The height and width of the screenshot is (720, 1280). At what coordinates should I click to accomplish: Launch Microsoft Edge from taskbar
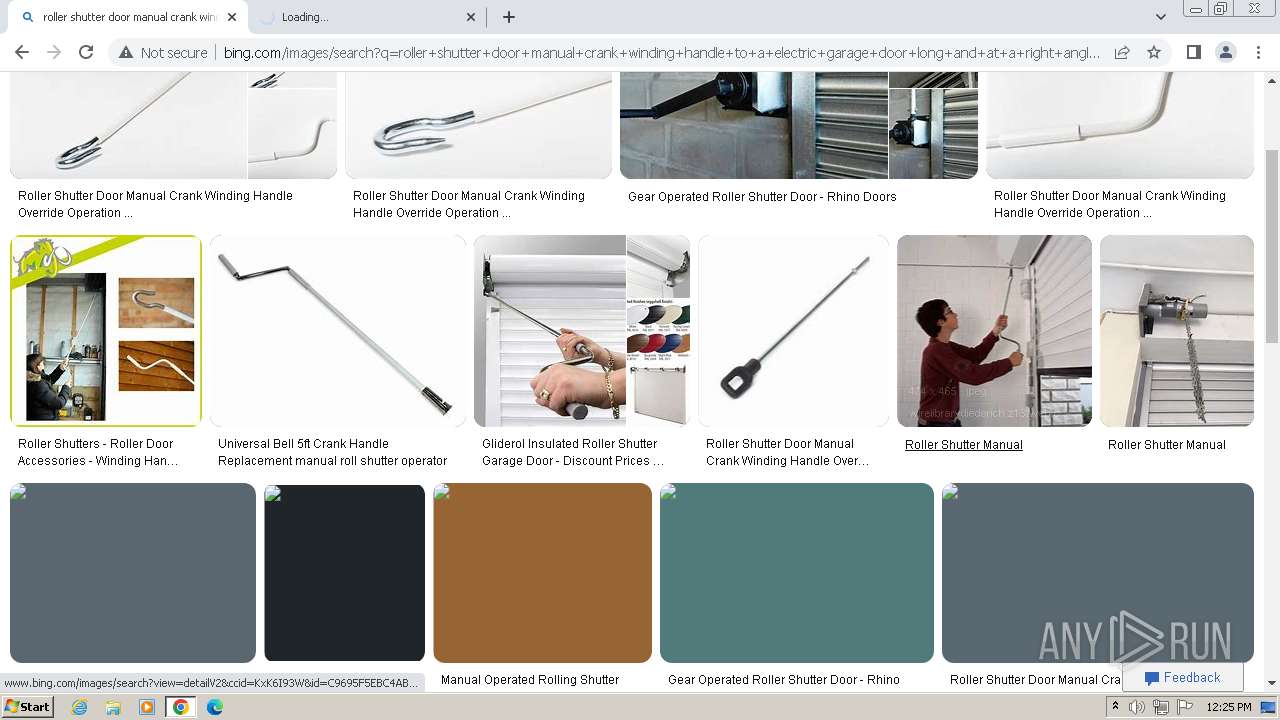pyautogui.click(x=215, y=707)
